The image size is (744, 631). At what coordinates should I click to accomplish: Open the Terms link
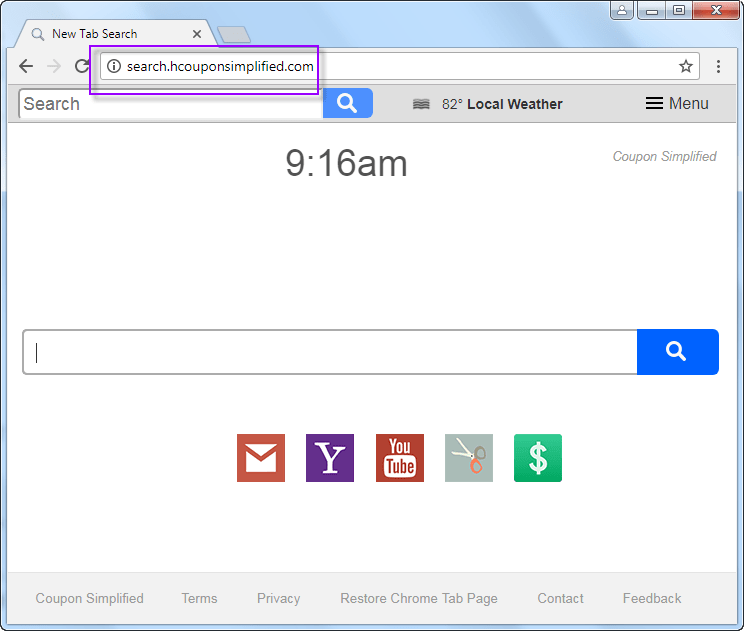point(199,598)
